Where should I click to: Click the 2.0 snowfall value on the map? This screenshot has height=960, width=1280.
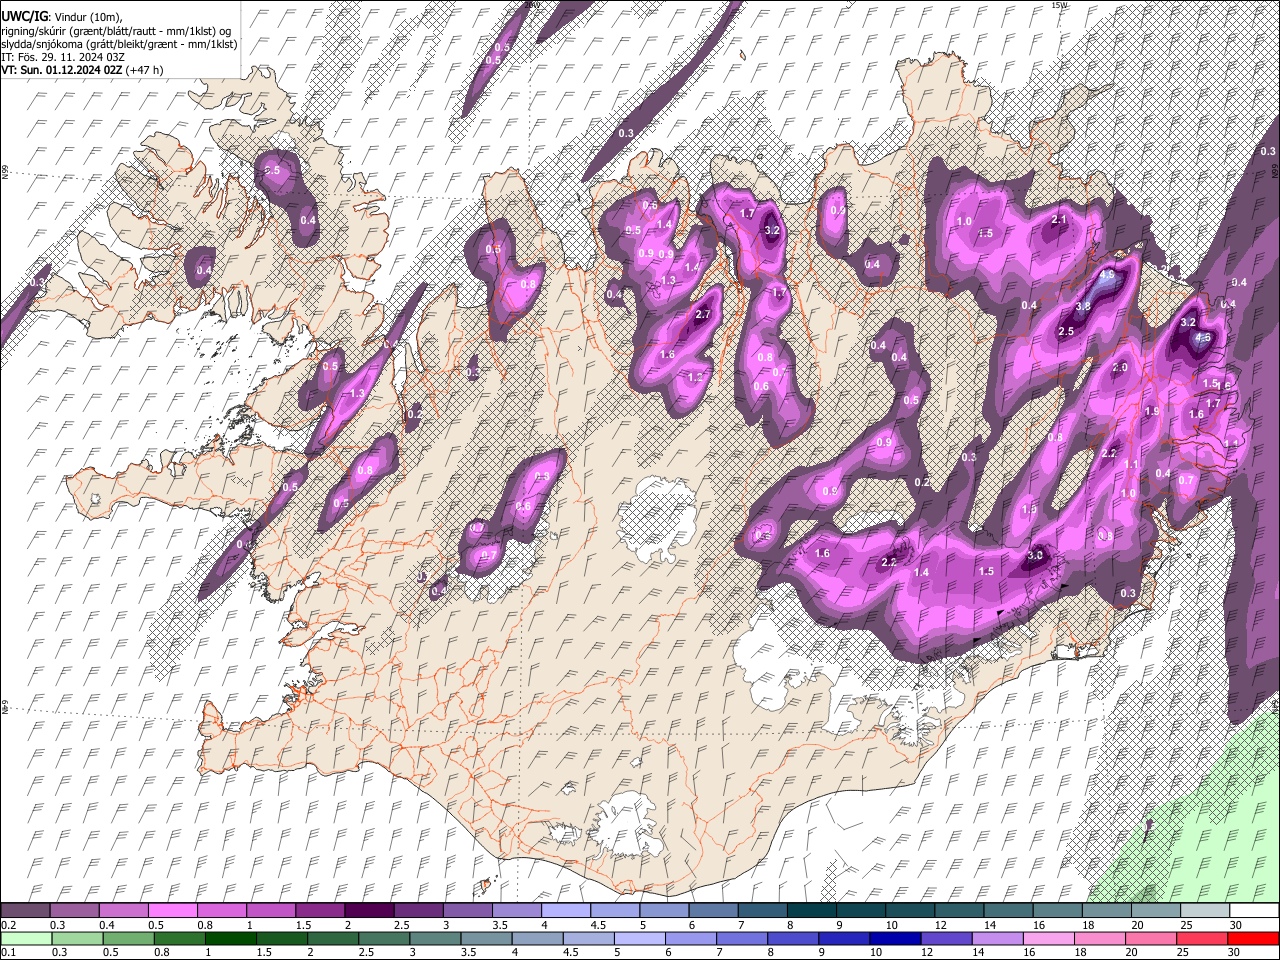coord(1120,368)
